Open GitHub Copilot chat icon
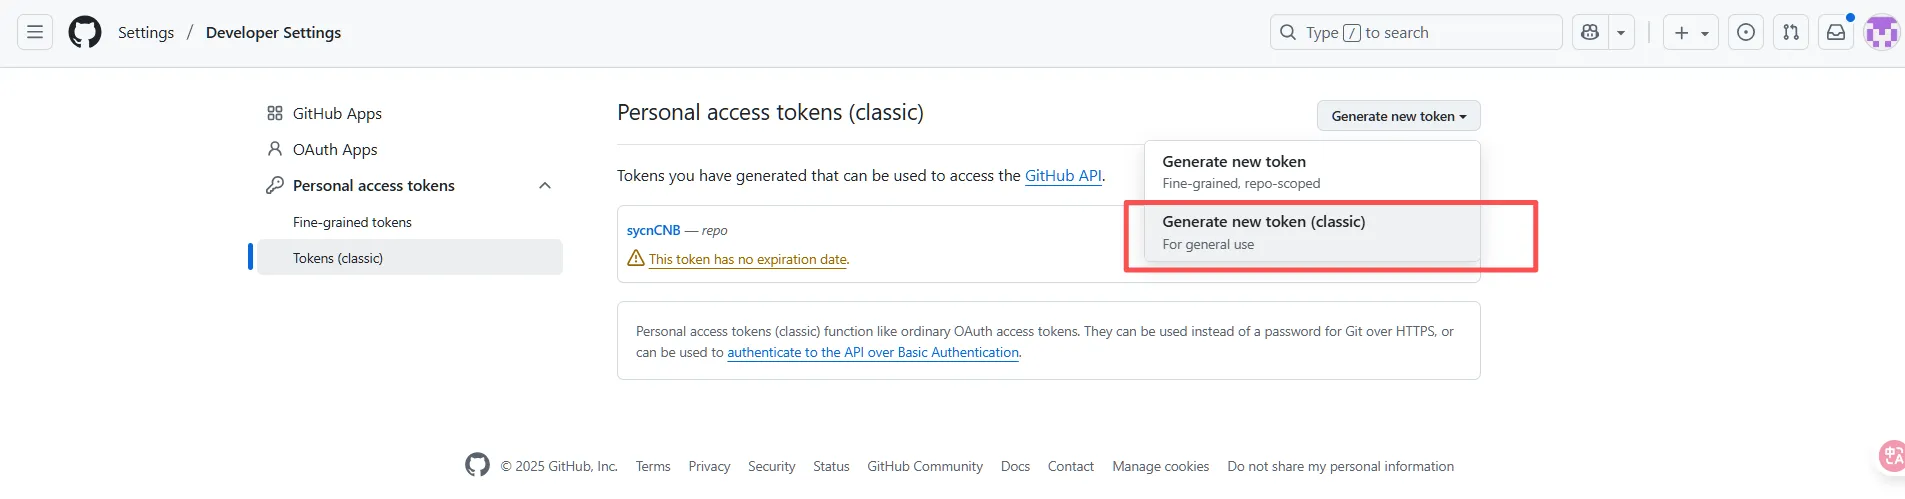 (1589, 33)
